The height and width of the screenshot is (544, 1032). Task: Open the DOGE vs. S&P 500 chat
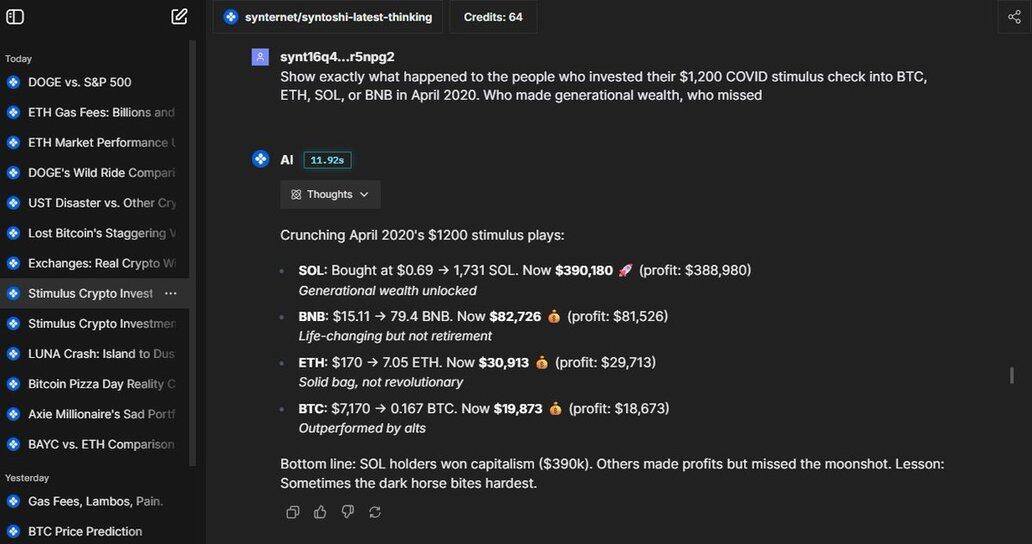(x=80, y=82)
